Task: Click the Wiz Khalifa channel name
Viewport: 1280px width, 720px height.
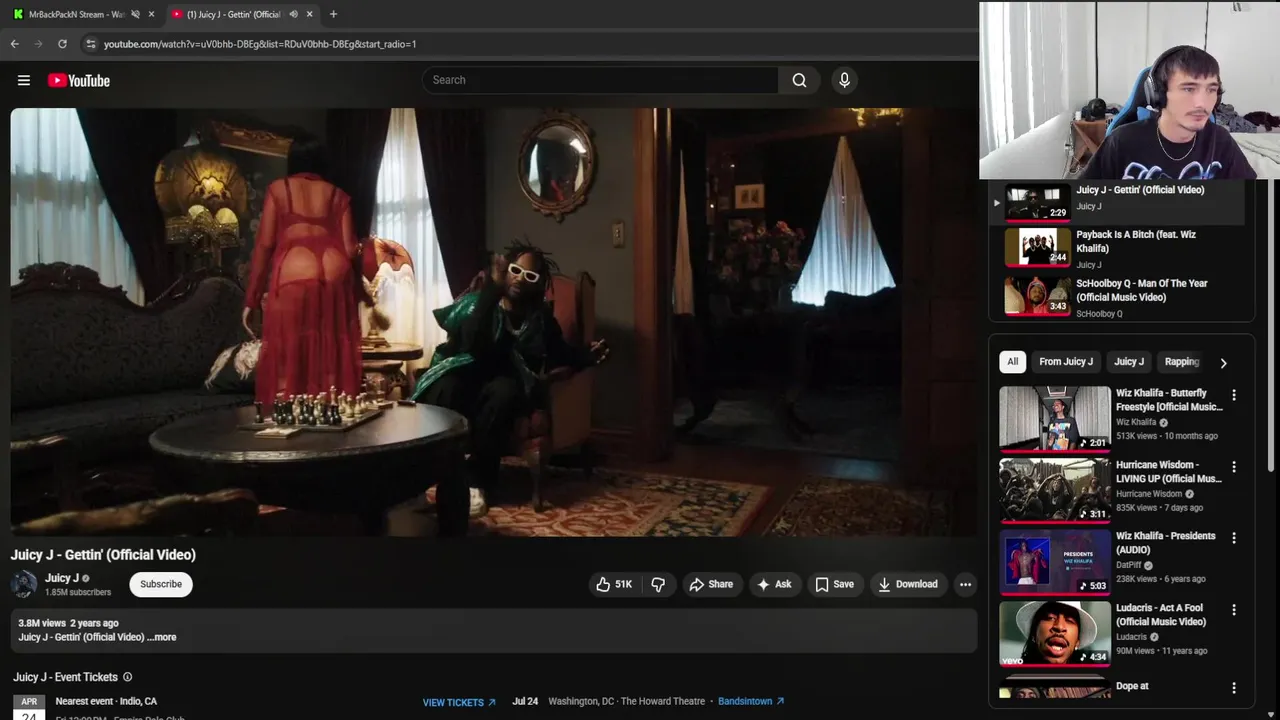Action: (1136, 422)
